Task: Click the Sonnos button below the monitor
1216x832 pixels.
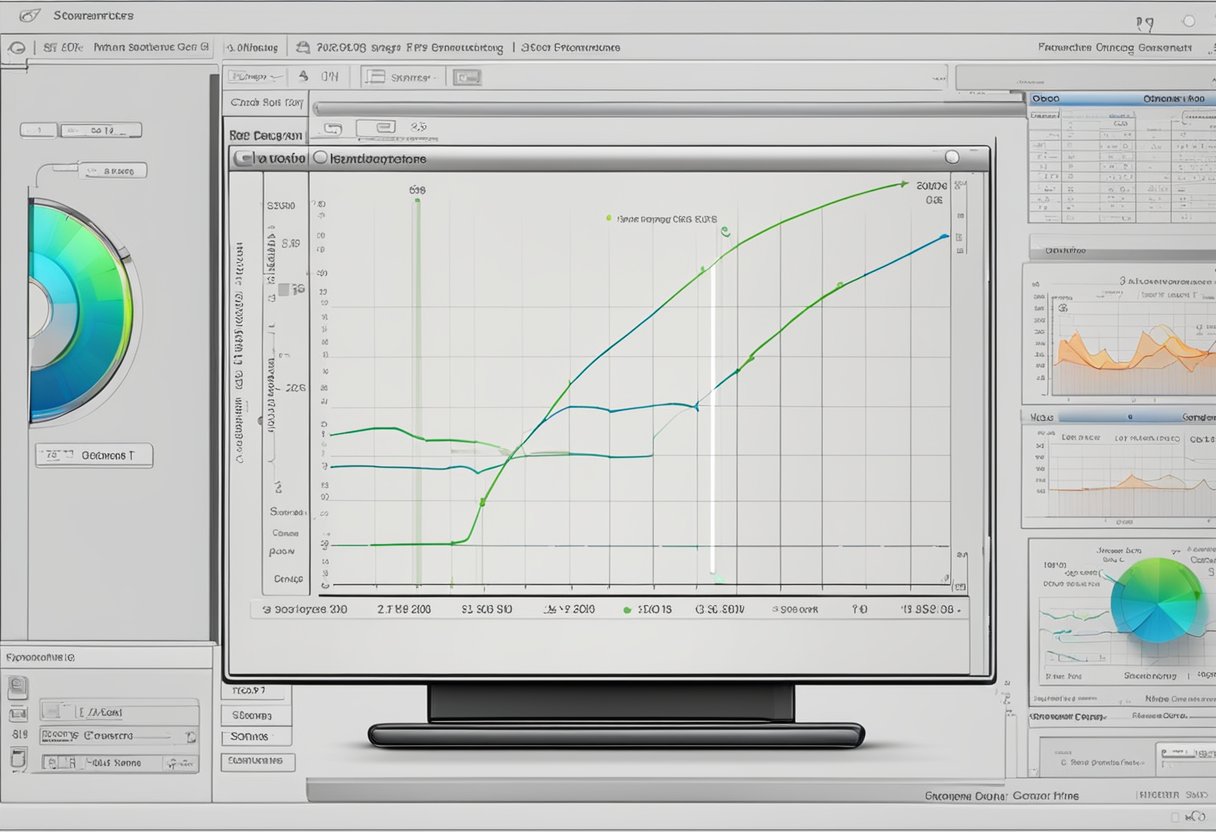Action: point(254,736)
